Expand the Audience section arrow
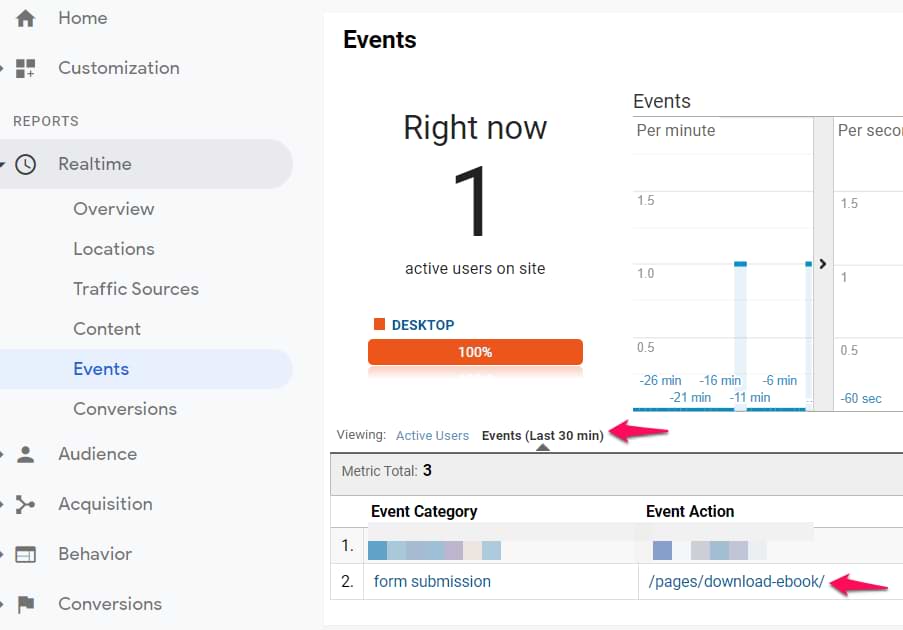Image resolution: width=903 pixels, height=630 pixels. tap(3, 454)
